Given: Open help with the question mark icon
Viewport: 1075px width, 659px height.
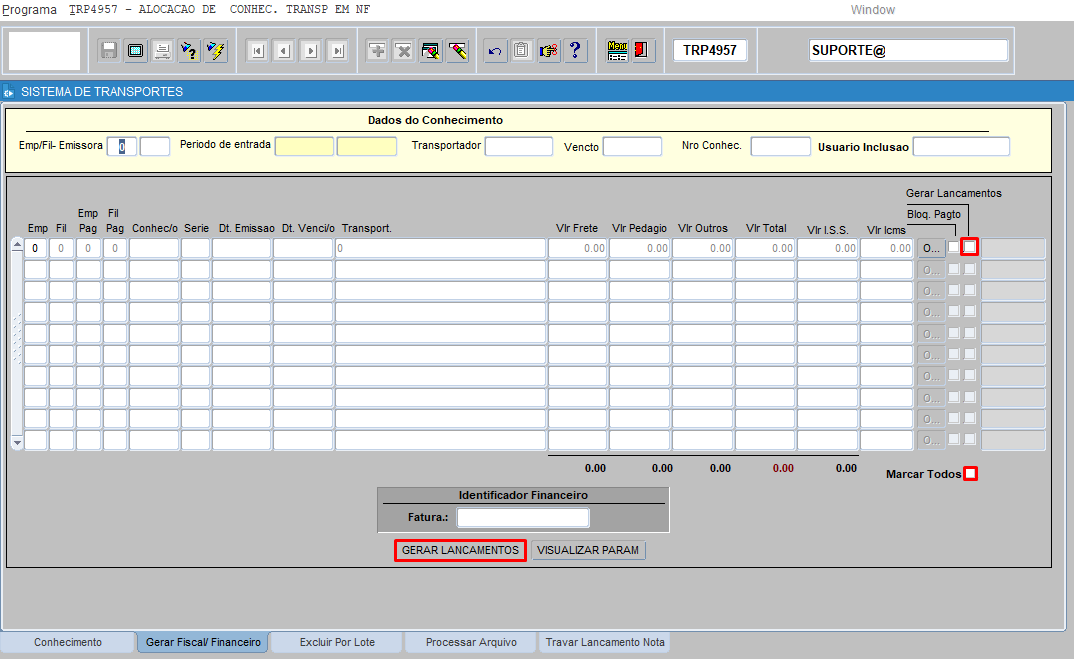Looking at the screenshot, I should point(575,51).
